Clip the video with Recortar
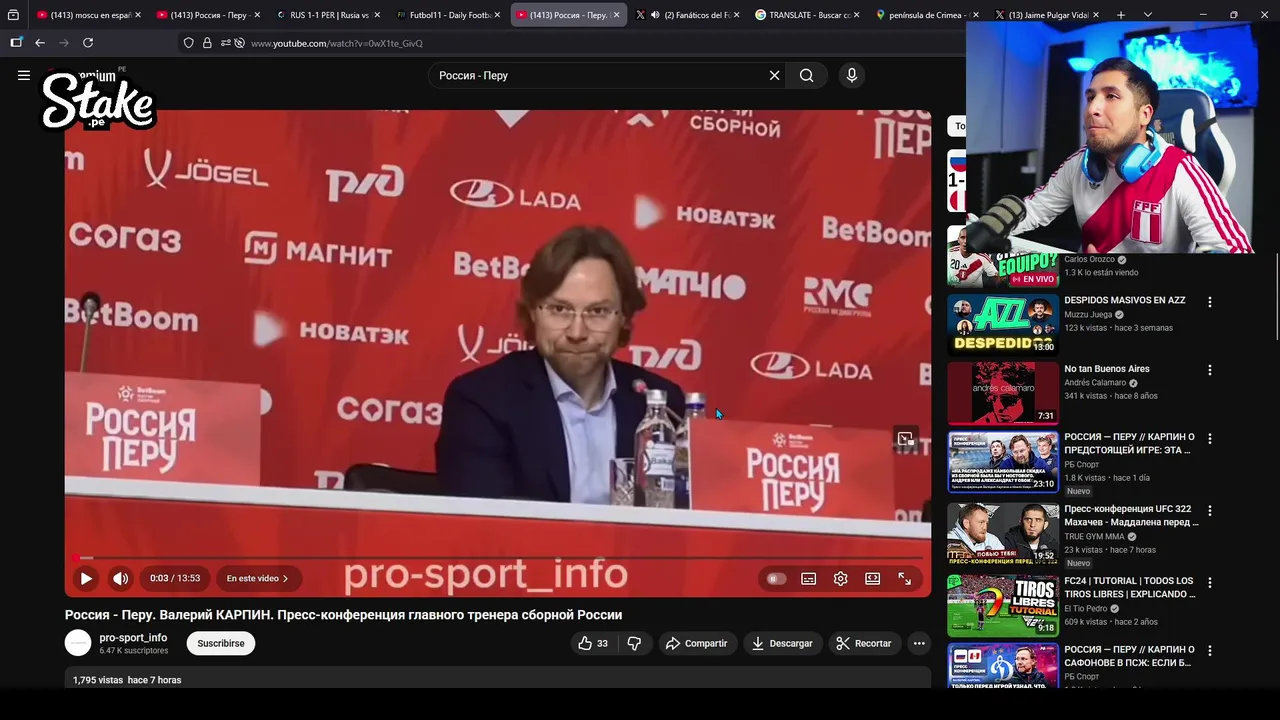This screenshot has width=1280, height=720. point(863,643)
